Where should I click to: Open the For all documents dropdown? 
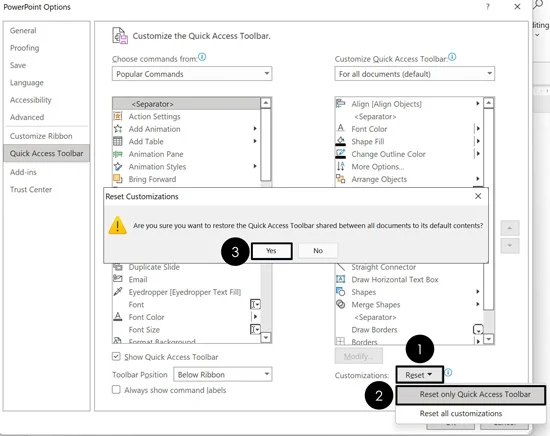point(415,74)
